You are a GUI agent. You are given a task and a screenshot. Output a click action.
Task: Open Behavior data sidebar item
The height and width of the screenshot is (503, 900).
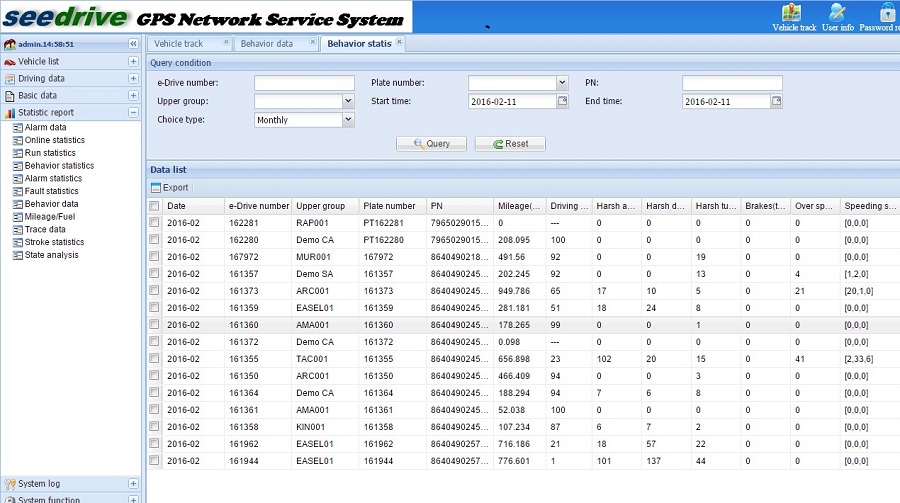51,204
